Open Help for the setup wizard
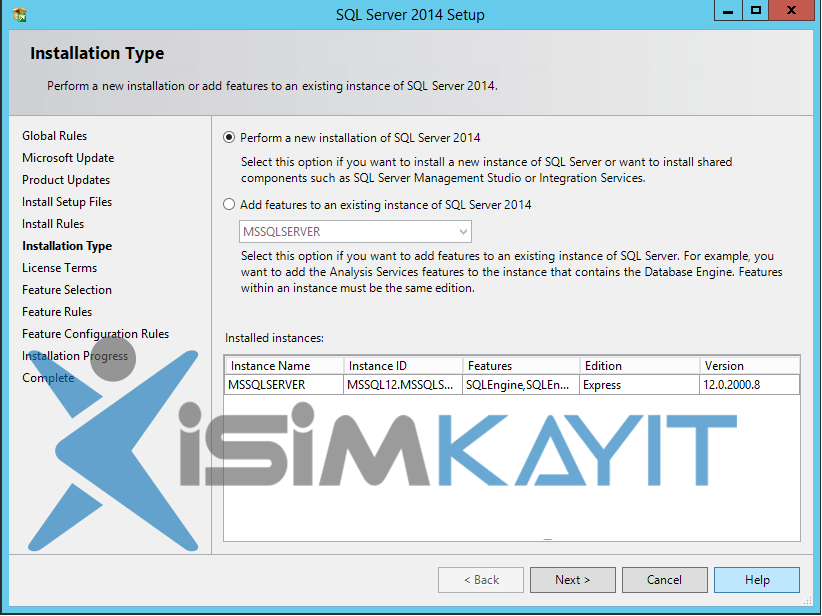822x616 pixels. point(757,580)
